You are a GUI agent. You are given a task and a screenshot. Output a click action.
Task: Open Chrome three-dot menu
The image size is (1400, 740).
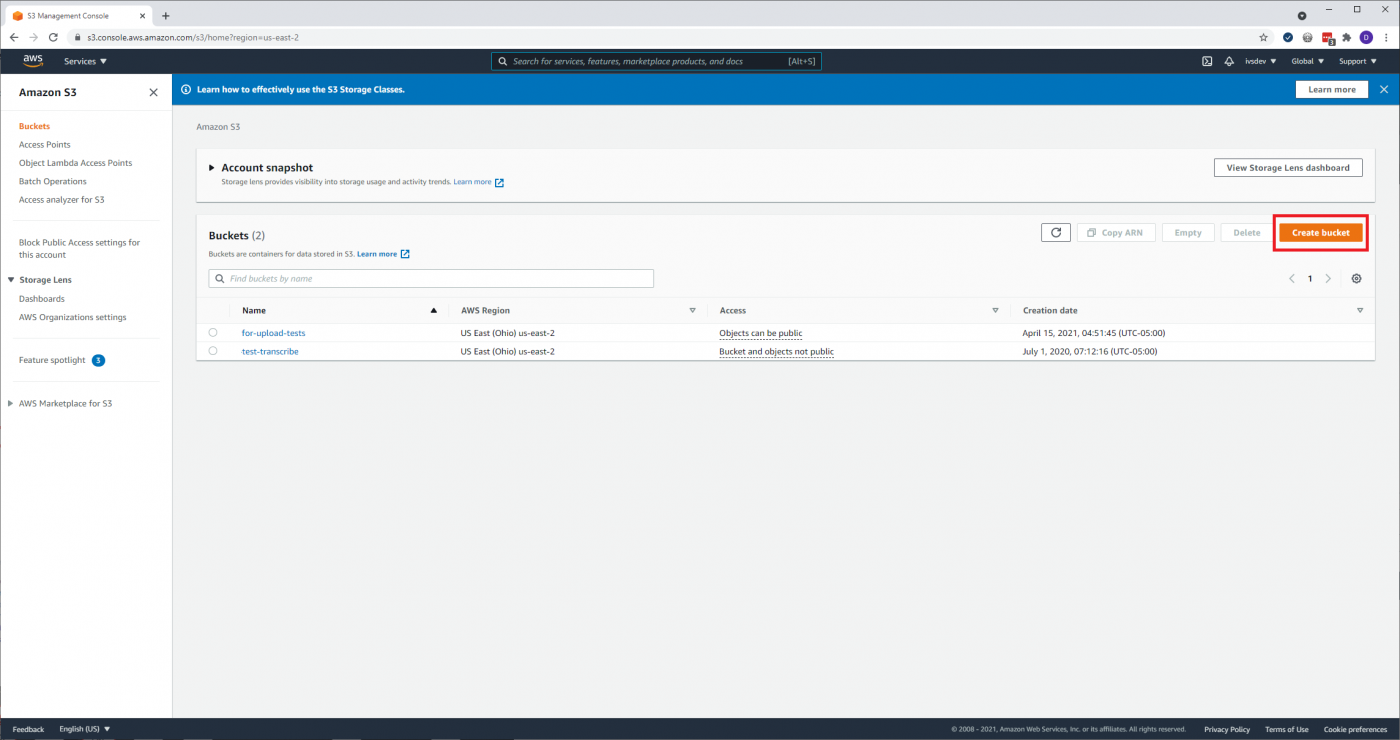[x=1386, y=37]
